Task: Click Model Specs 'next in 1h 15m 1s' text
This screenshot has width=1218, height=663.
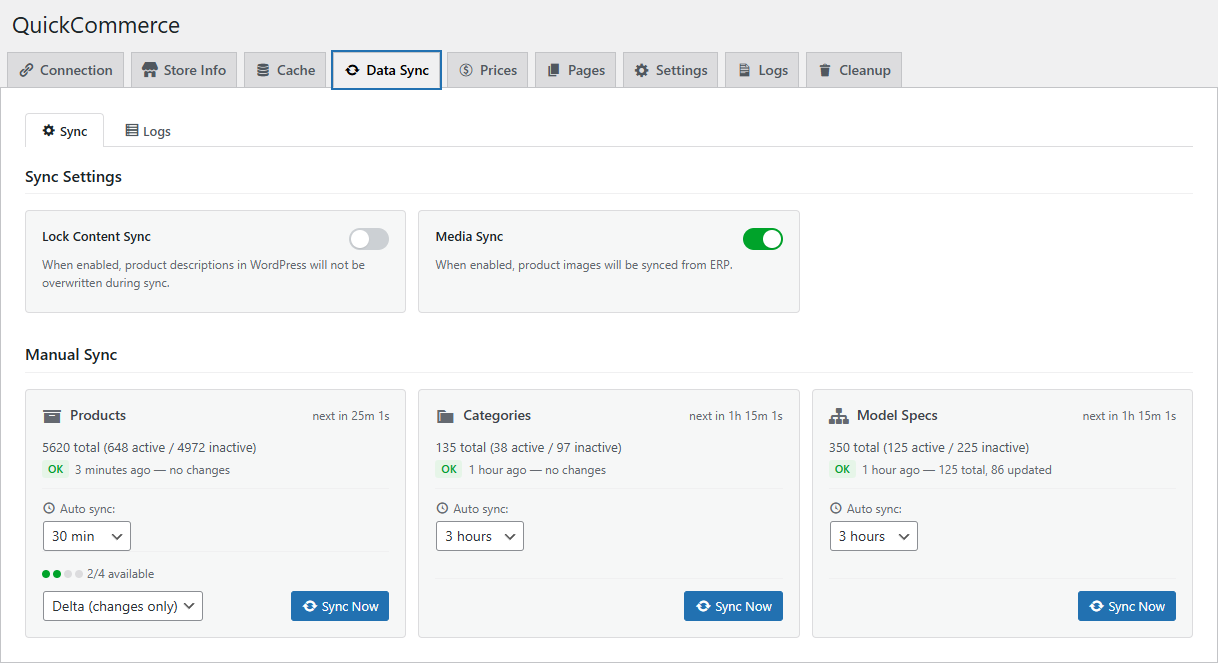Action: [x=1129, y=416]
